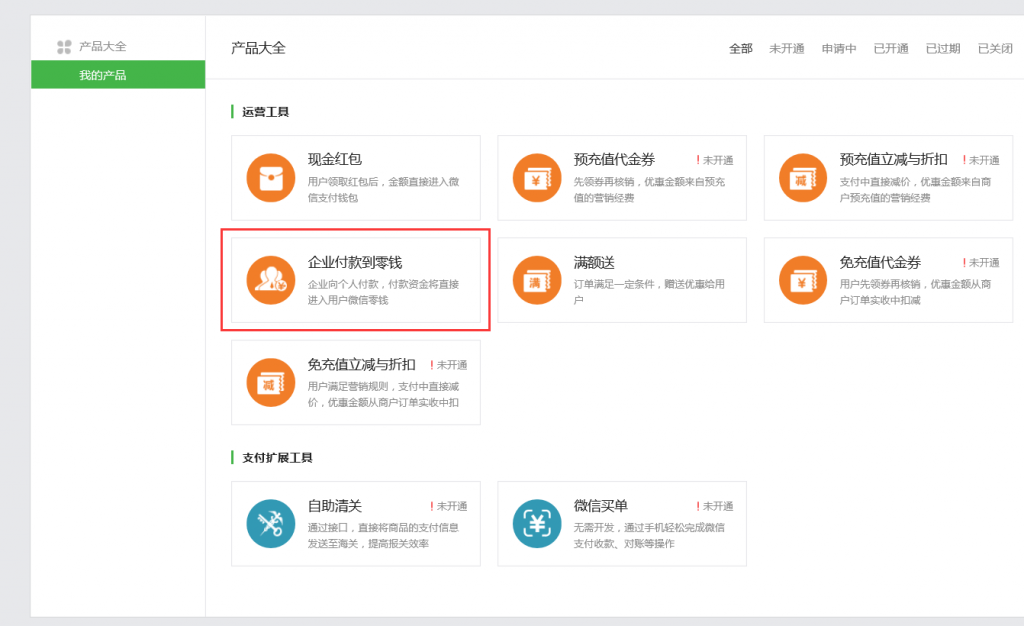Viewport: 1024px width, 626px height.
Task: Click description text starting 用户领取红包后
Action: pyautogui.click(x=383, y=190)
